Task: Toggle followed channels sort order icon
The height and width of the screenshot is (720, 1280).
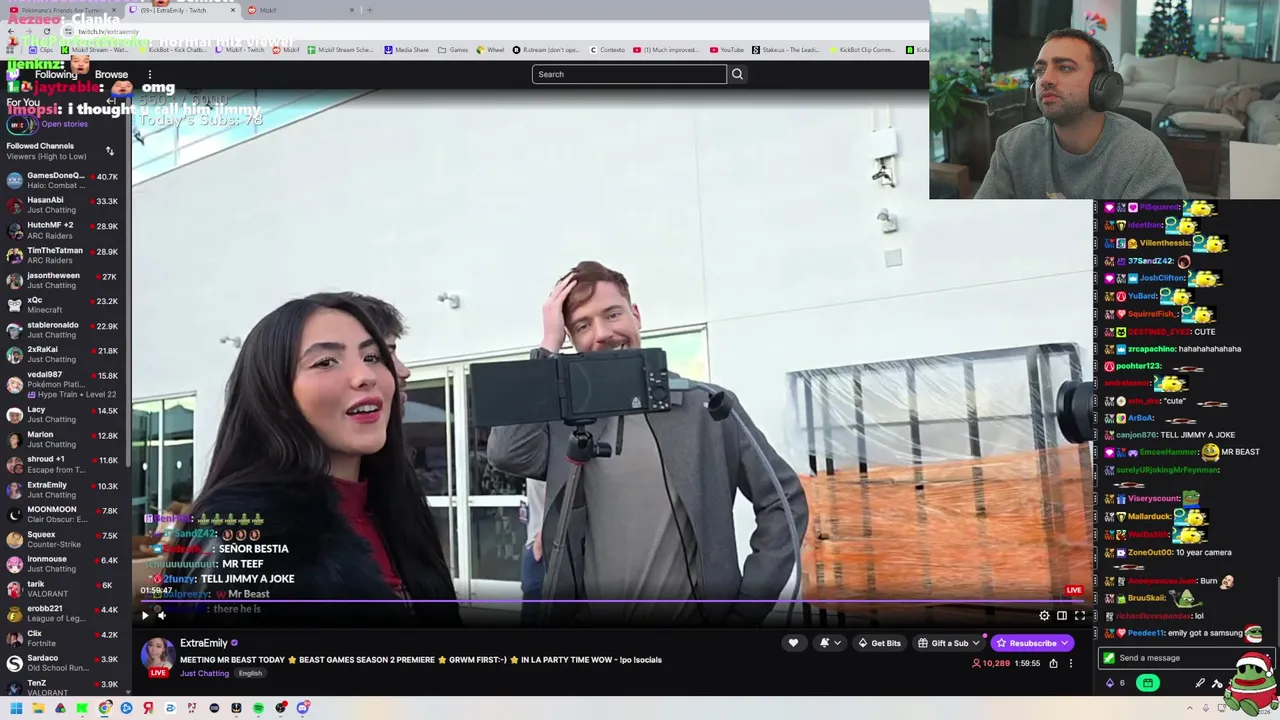Action: 110,151
